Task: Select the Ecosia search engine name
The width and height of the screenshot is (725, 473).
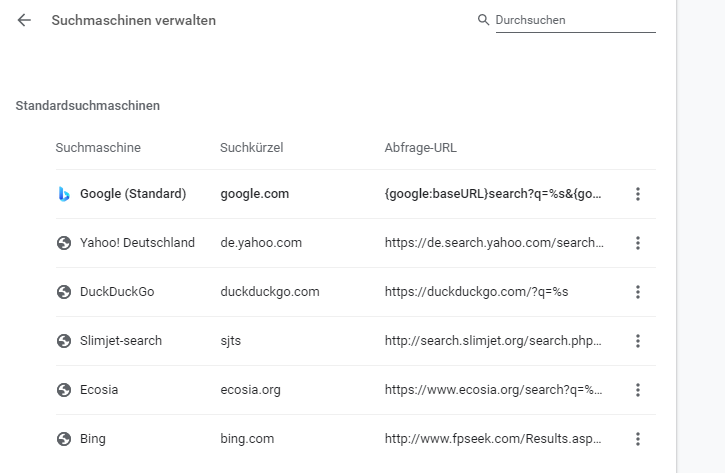Action: tap(99, 390)
